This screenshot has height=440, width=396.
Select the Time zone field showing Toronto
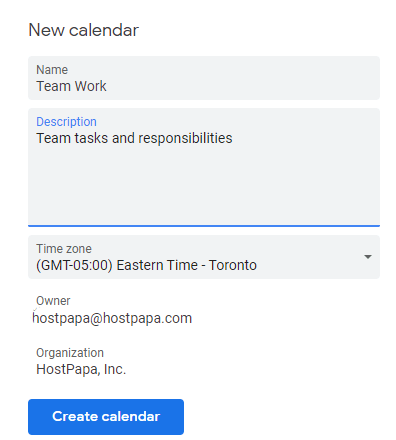point(204,257)
